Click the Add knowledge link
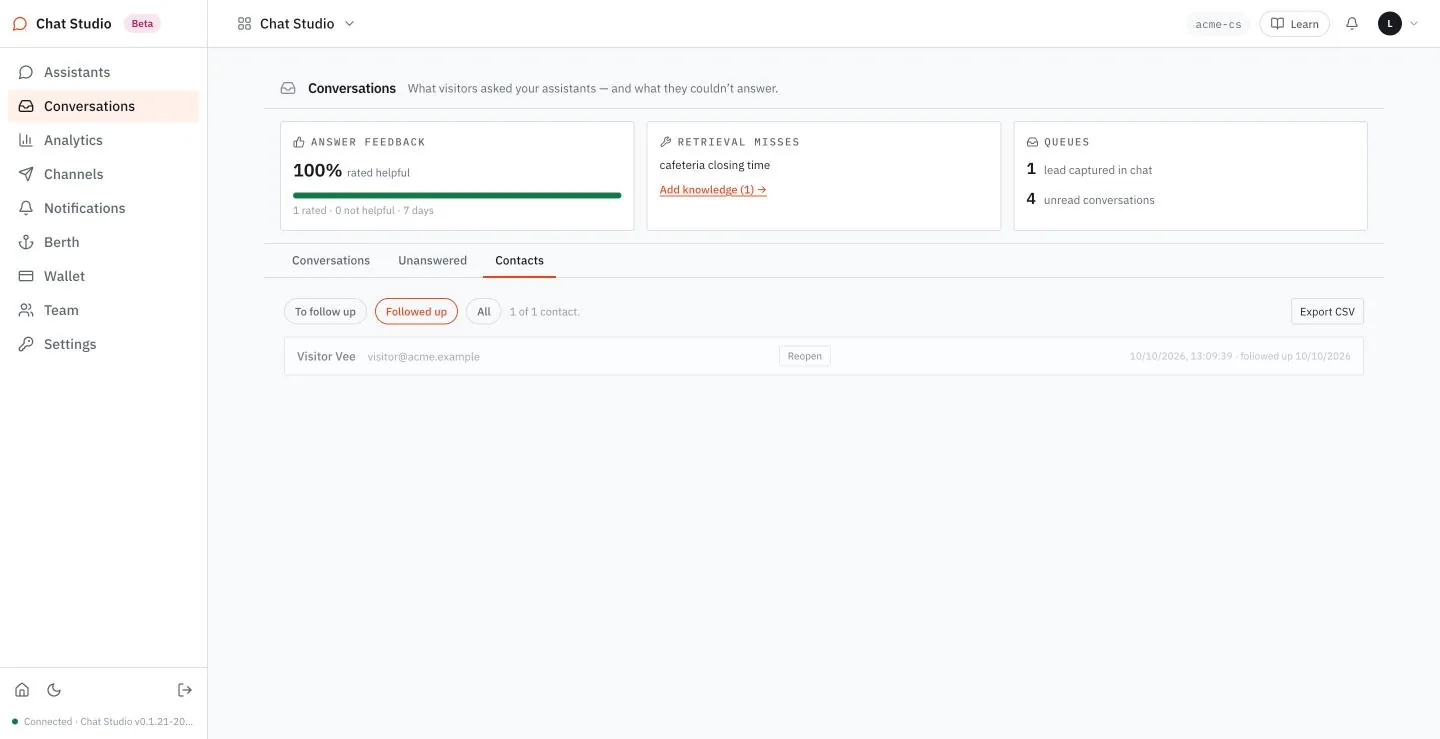1440x739 pixels. click(713, 189)
